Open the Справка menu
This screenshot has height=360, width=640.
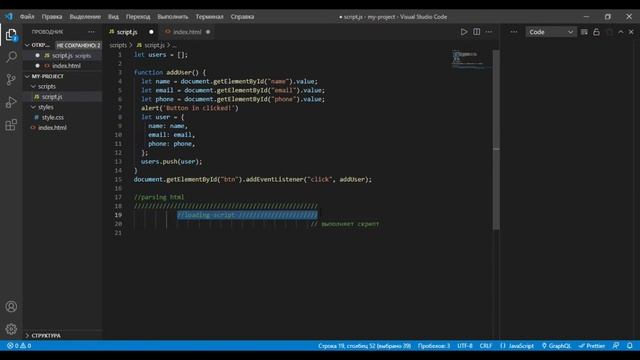242,17
